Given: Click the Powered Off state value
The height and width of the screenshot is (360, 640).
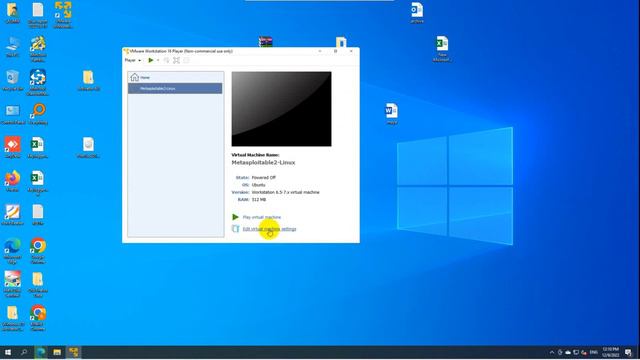Looking at the screenshot, I should click(x=264, y=178).
